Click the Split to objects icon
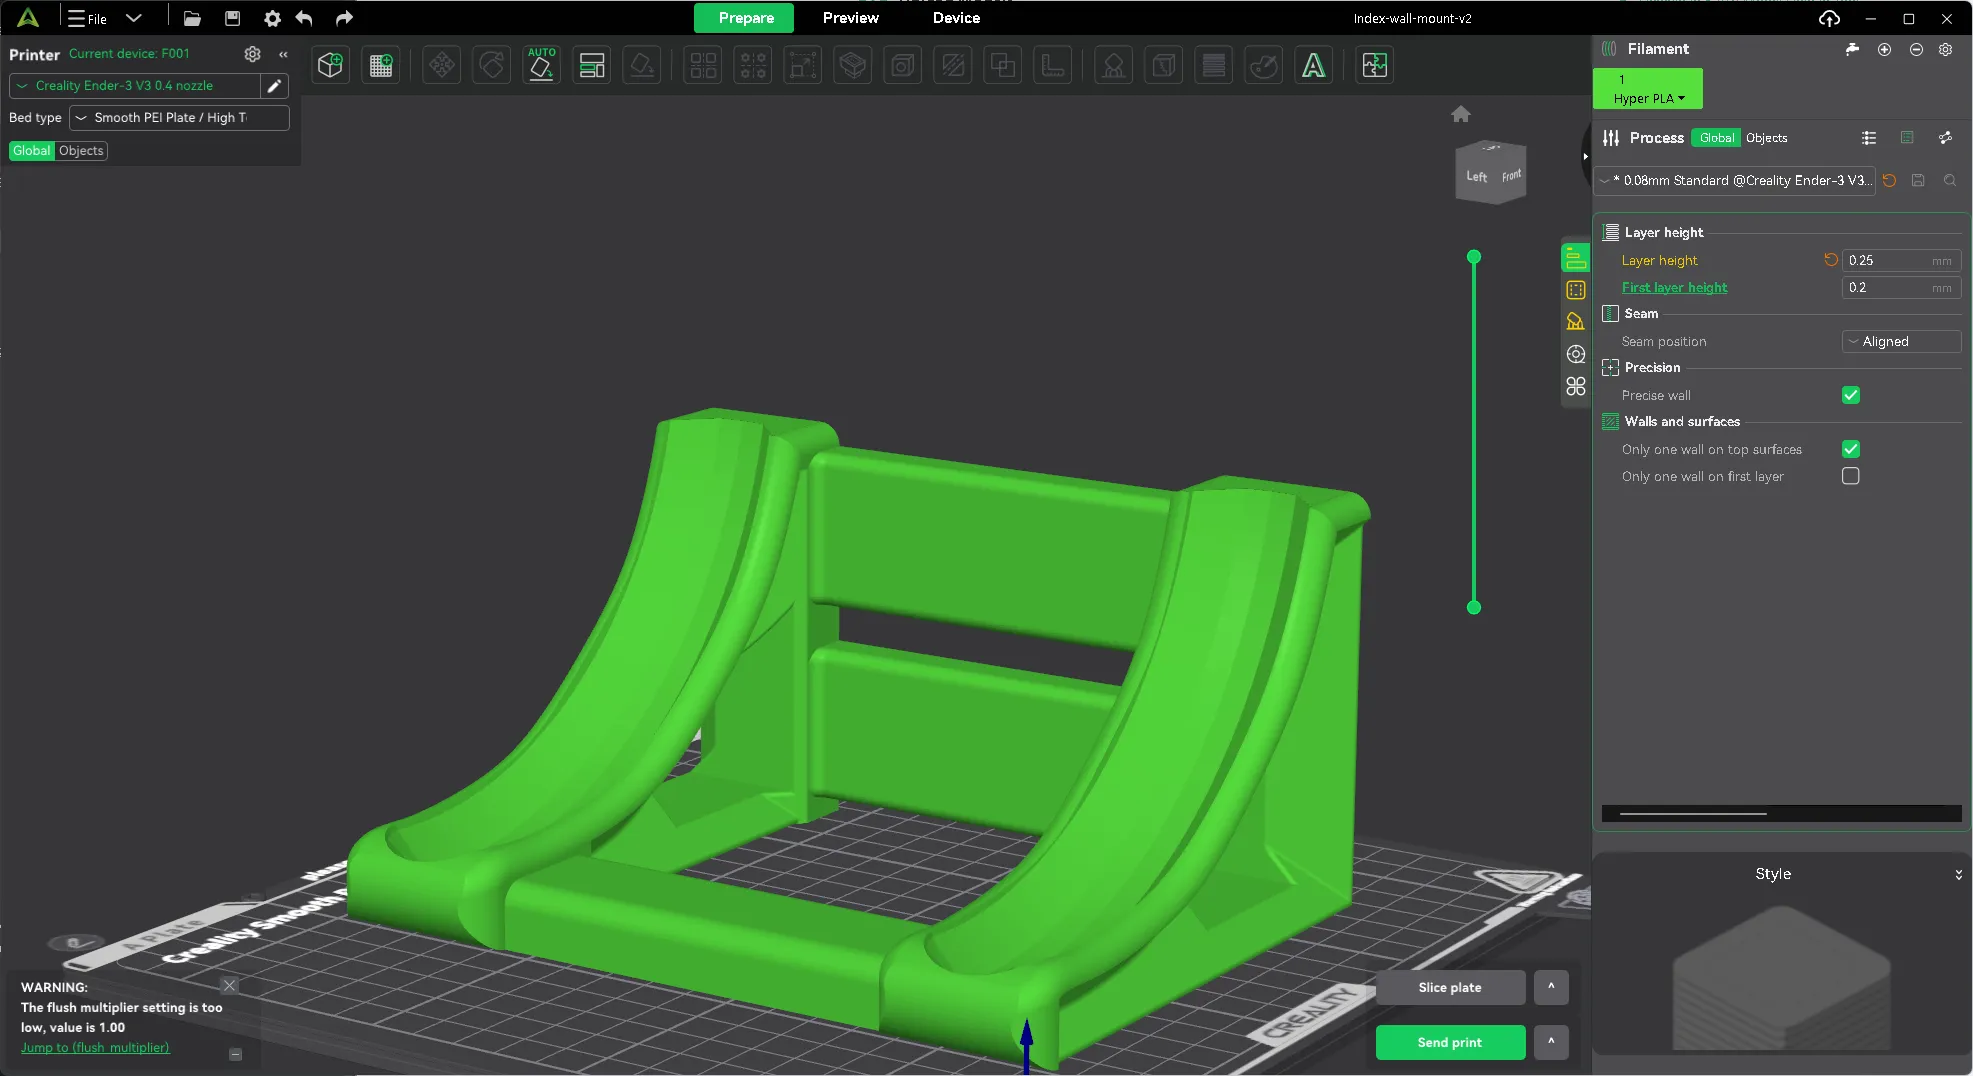 click(703, 66)
